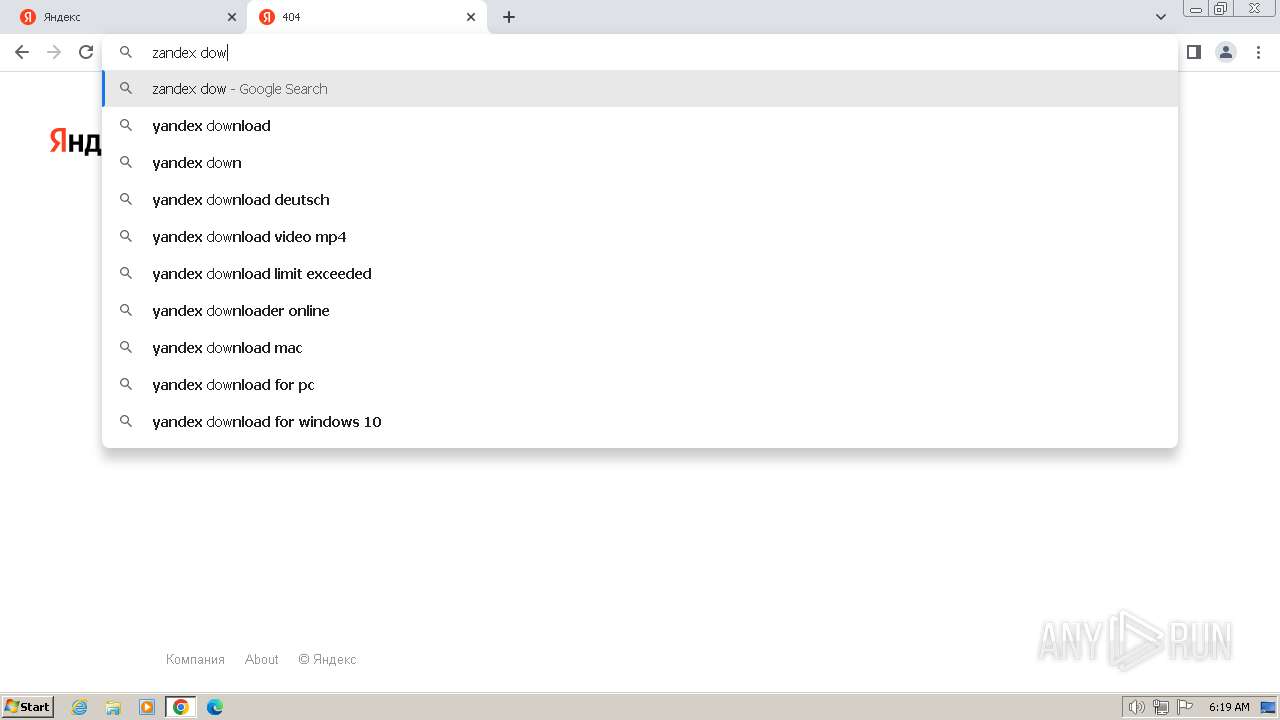
Task: Click the © Яндекс footer link
Action: point(327,659)
